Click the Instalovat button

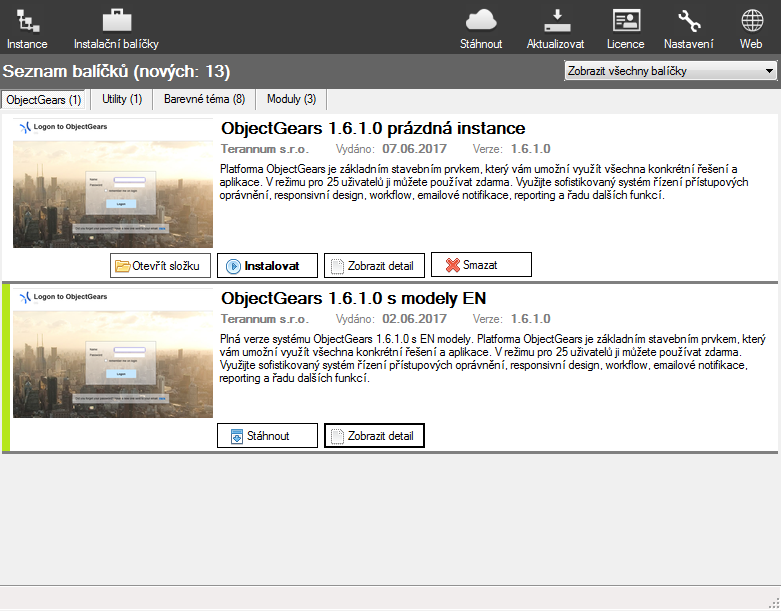267,265
